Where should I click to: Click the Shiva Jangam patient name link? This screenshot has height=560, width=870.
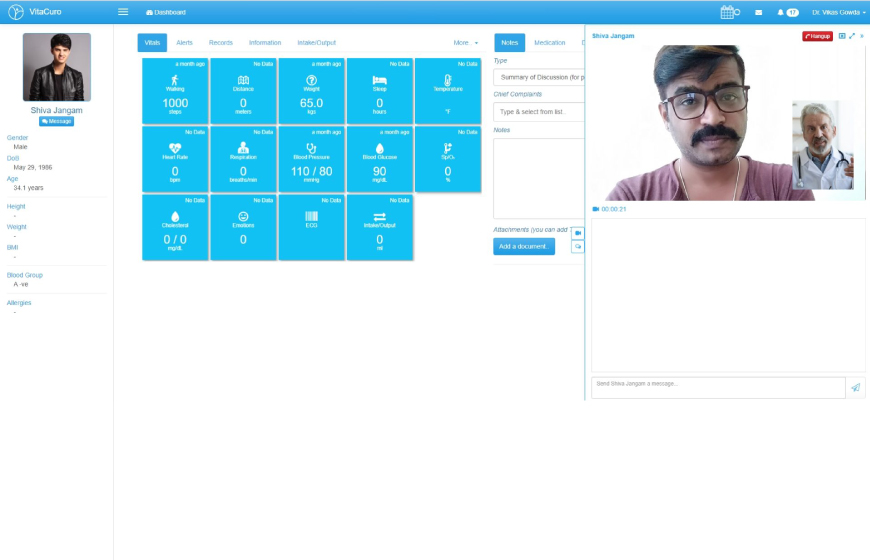pyautogui.click(x=57, y=110)
